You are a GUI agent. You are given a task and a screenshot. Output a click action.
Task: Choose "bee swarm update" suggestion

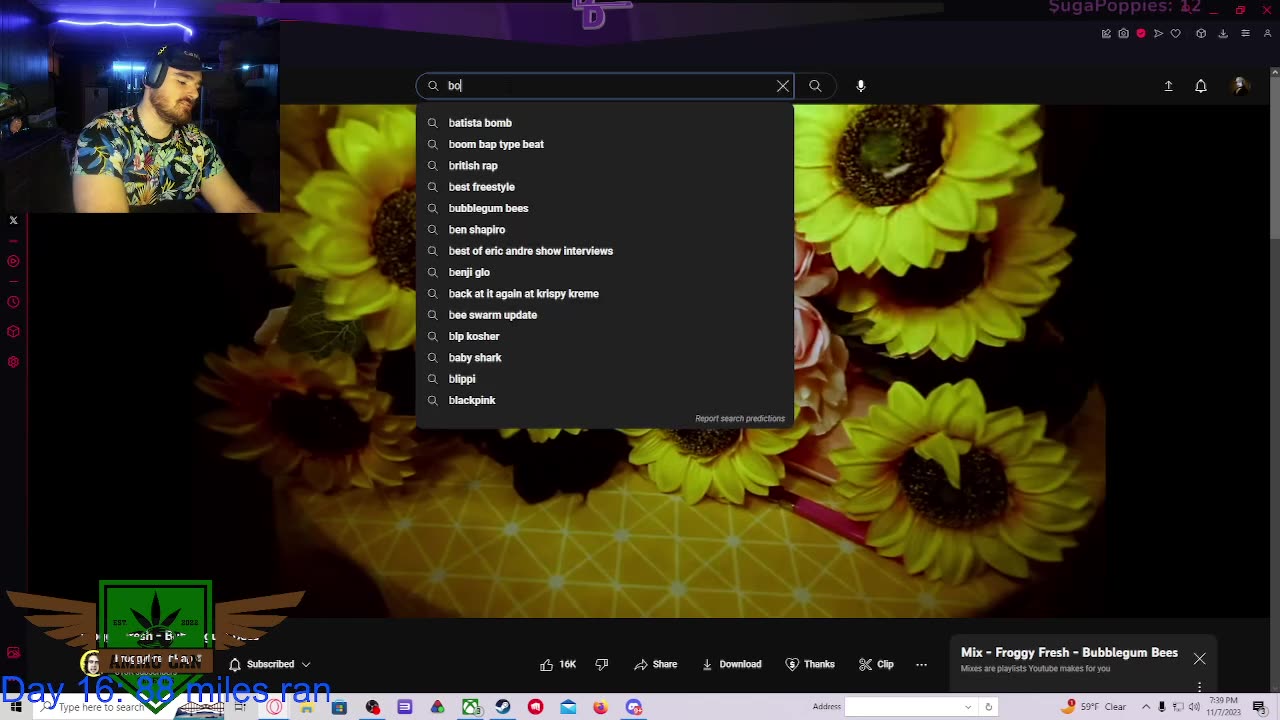[605, 315]
